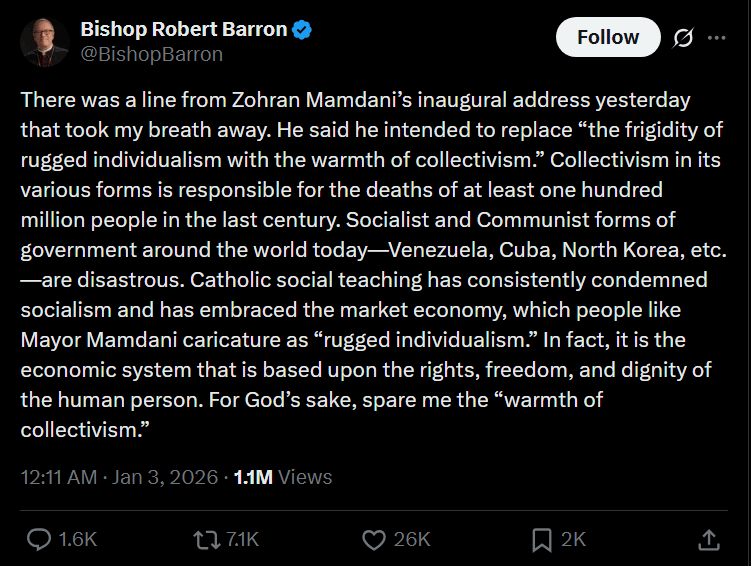Click the blue verified checkmark badge
The width and height of the screenshot is (751, 566).
pyautogui.click(x=302, y=30)
